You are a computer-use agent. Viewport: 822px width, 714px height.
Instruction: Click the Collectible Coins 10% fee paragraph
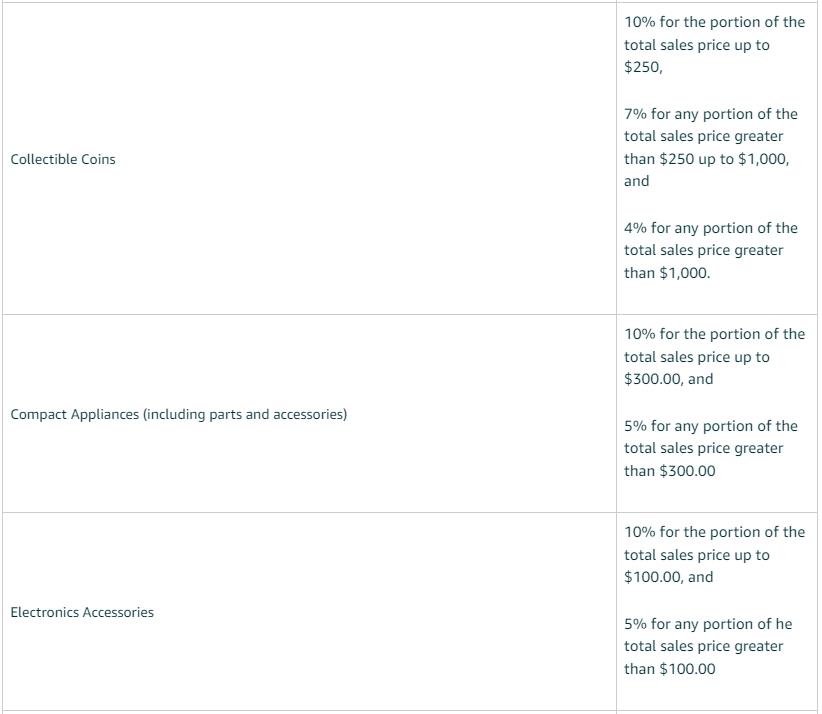tap(714, 45)
